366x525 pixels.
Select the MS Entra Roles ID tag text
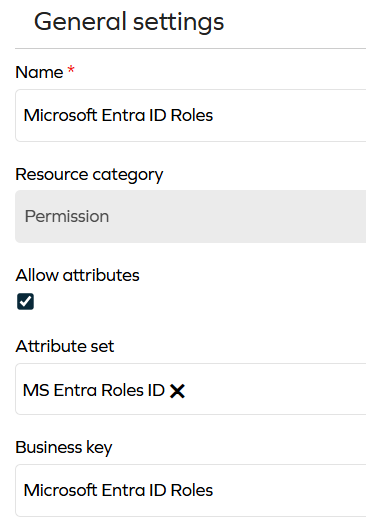94,390
